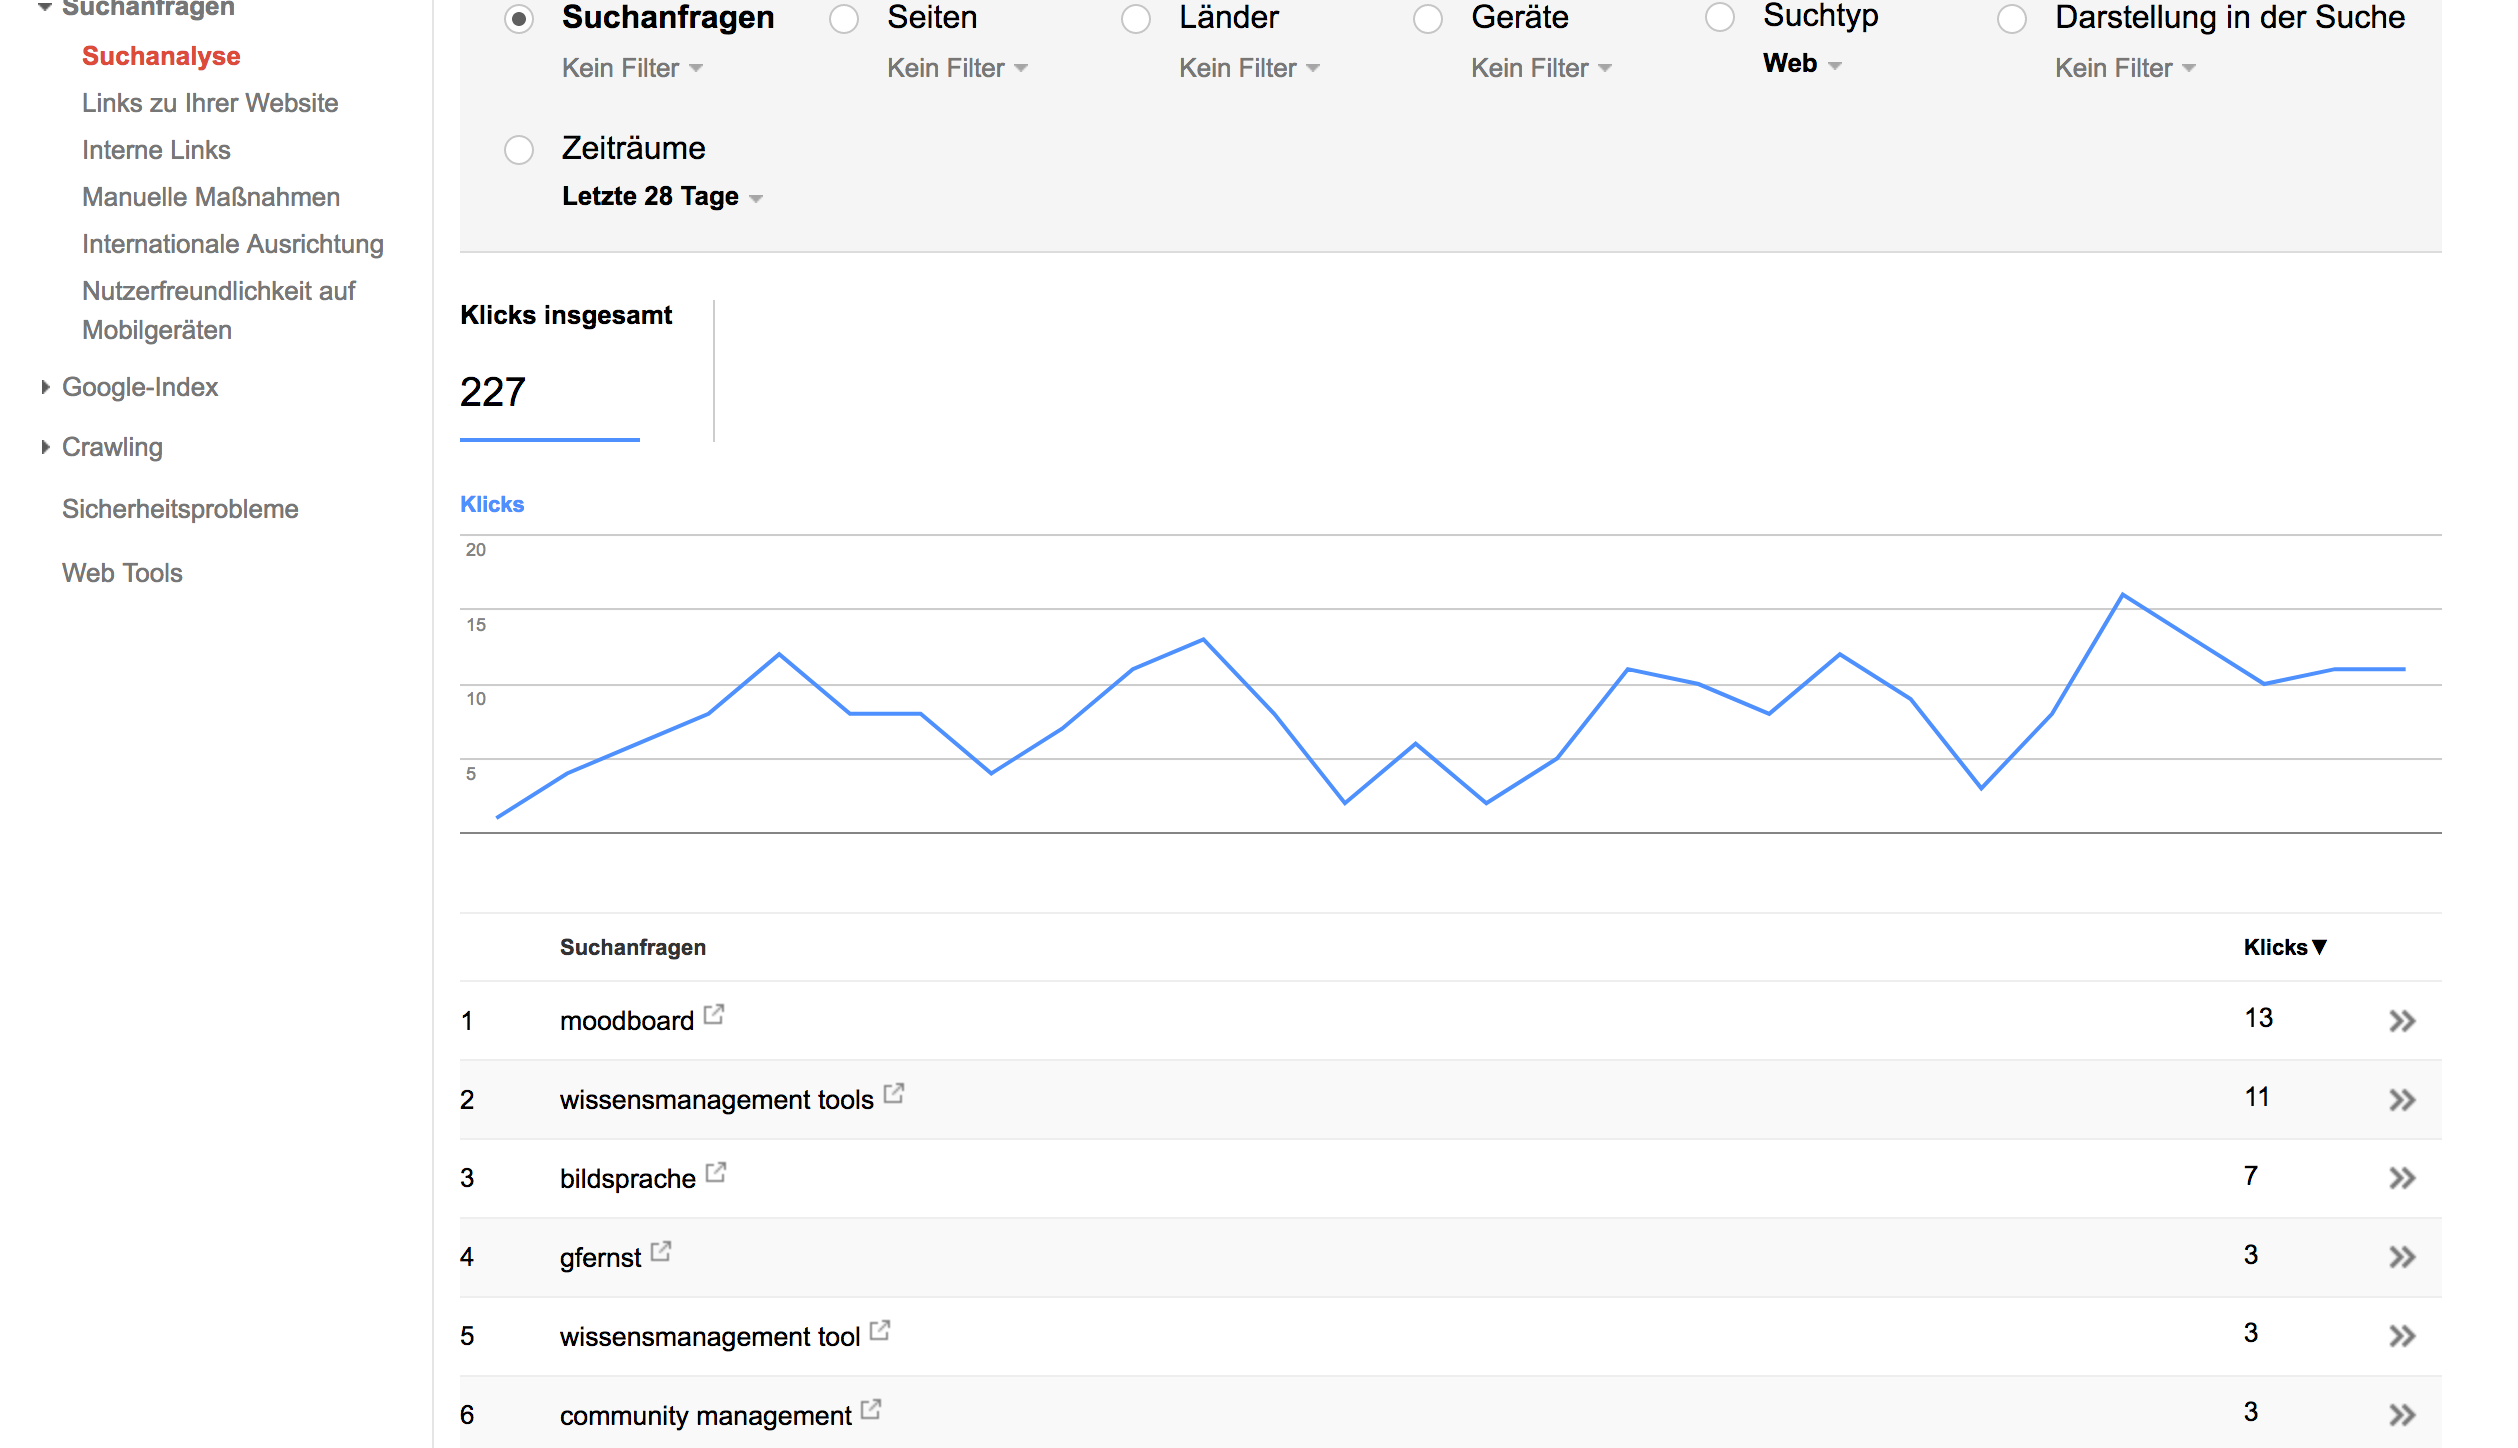Select the Länder radio button
Viewport: 2518px width, 1448px height.
1136,19
